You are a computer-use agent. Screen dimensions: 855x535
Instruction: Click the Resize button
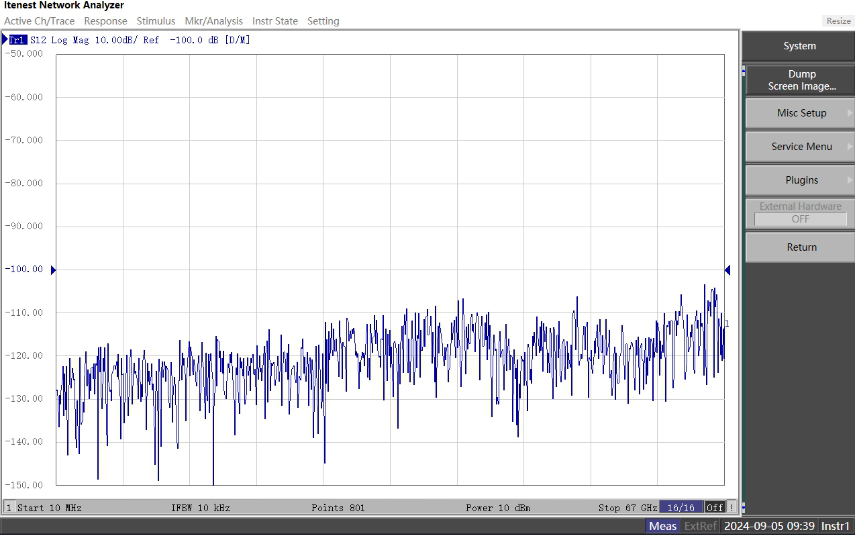pos(837,21)
